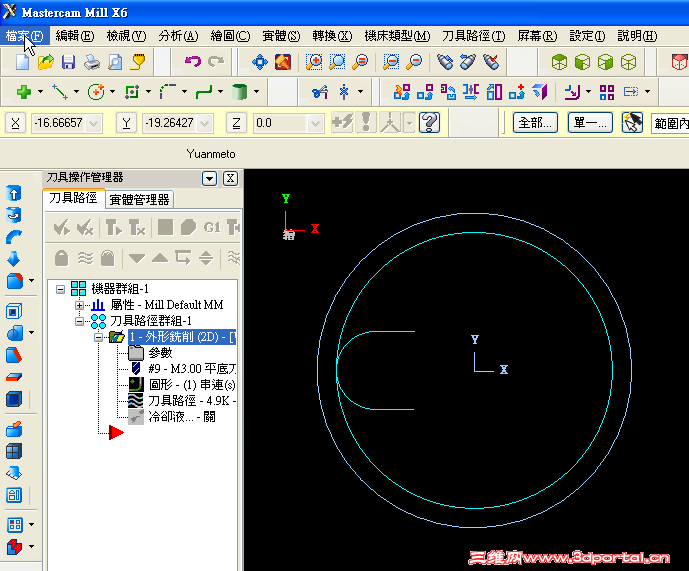Open the 分析(A) menu
The image size is (689, 571).
point(178,36)
